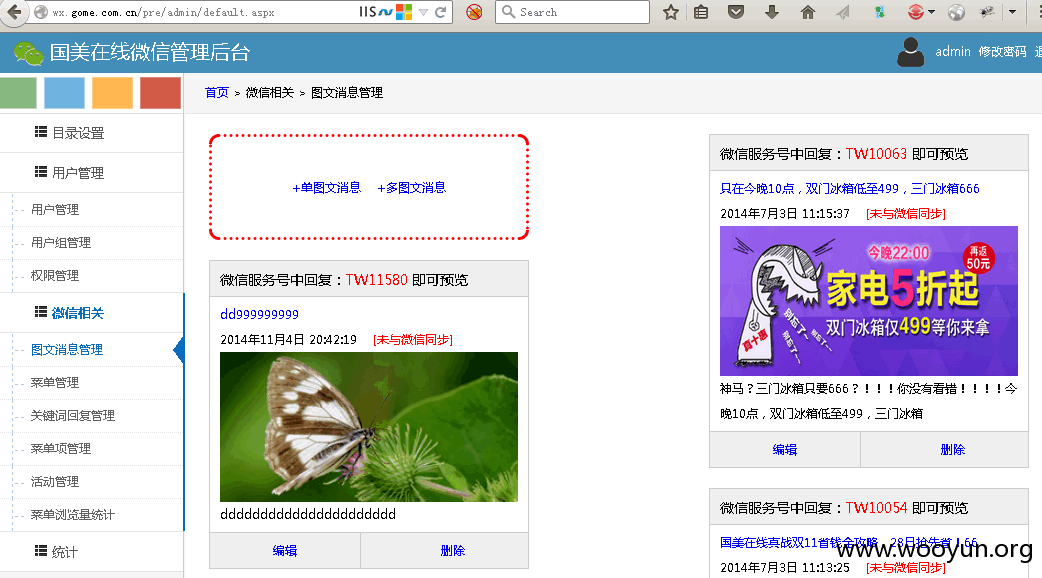This screenshot has height=578, width=1042.
Task: Go to the browser home icon
Action: pyautogui.click(x=807, y=12)
